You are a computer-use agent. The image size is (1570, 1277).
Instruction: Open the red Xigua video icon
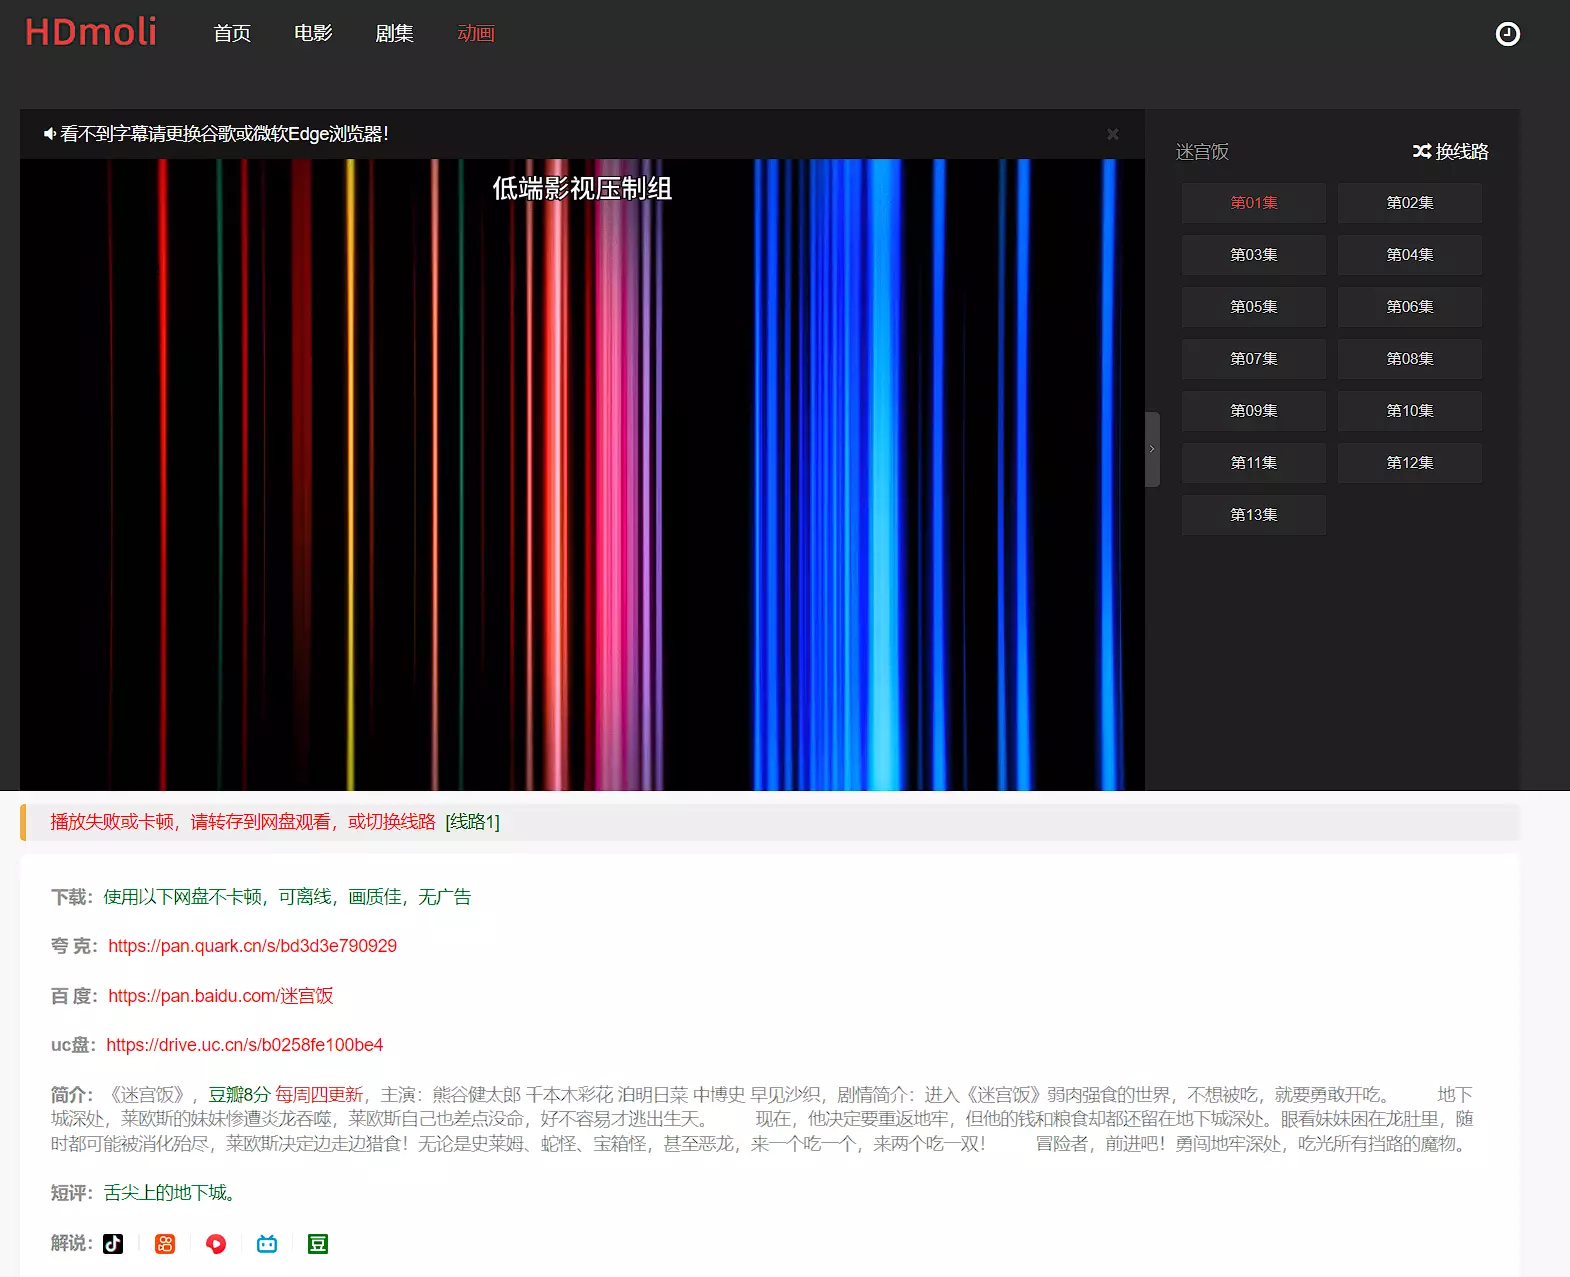point(216,1243)
